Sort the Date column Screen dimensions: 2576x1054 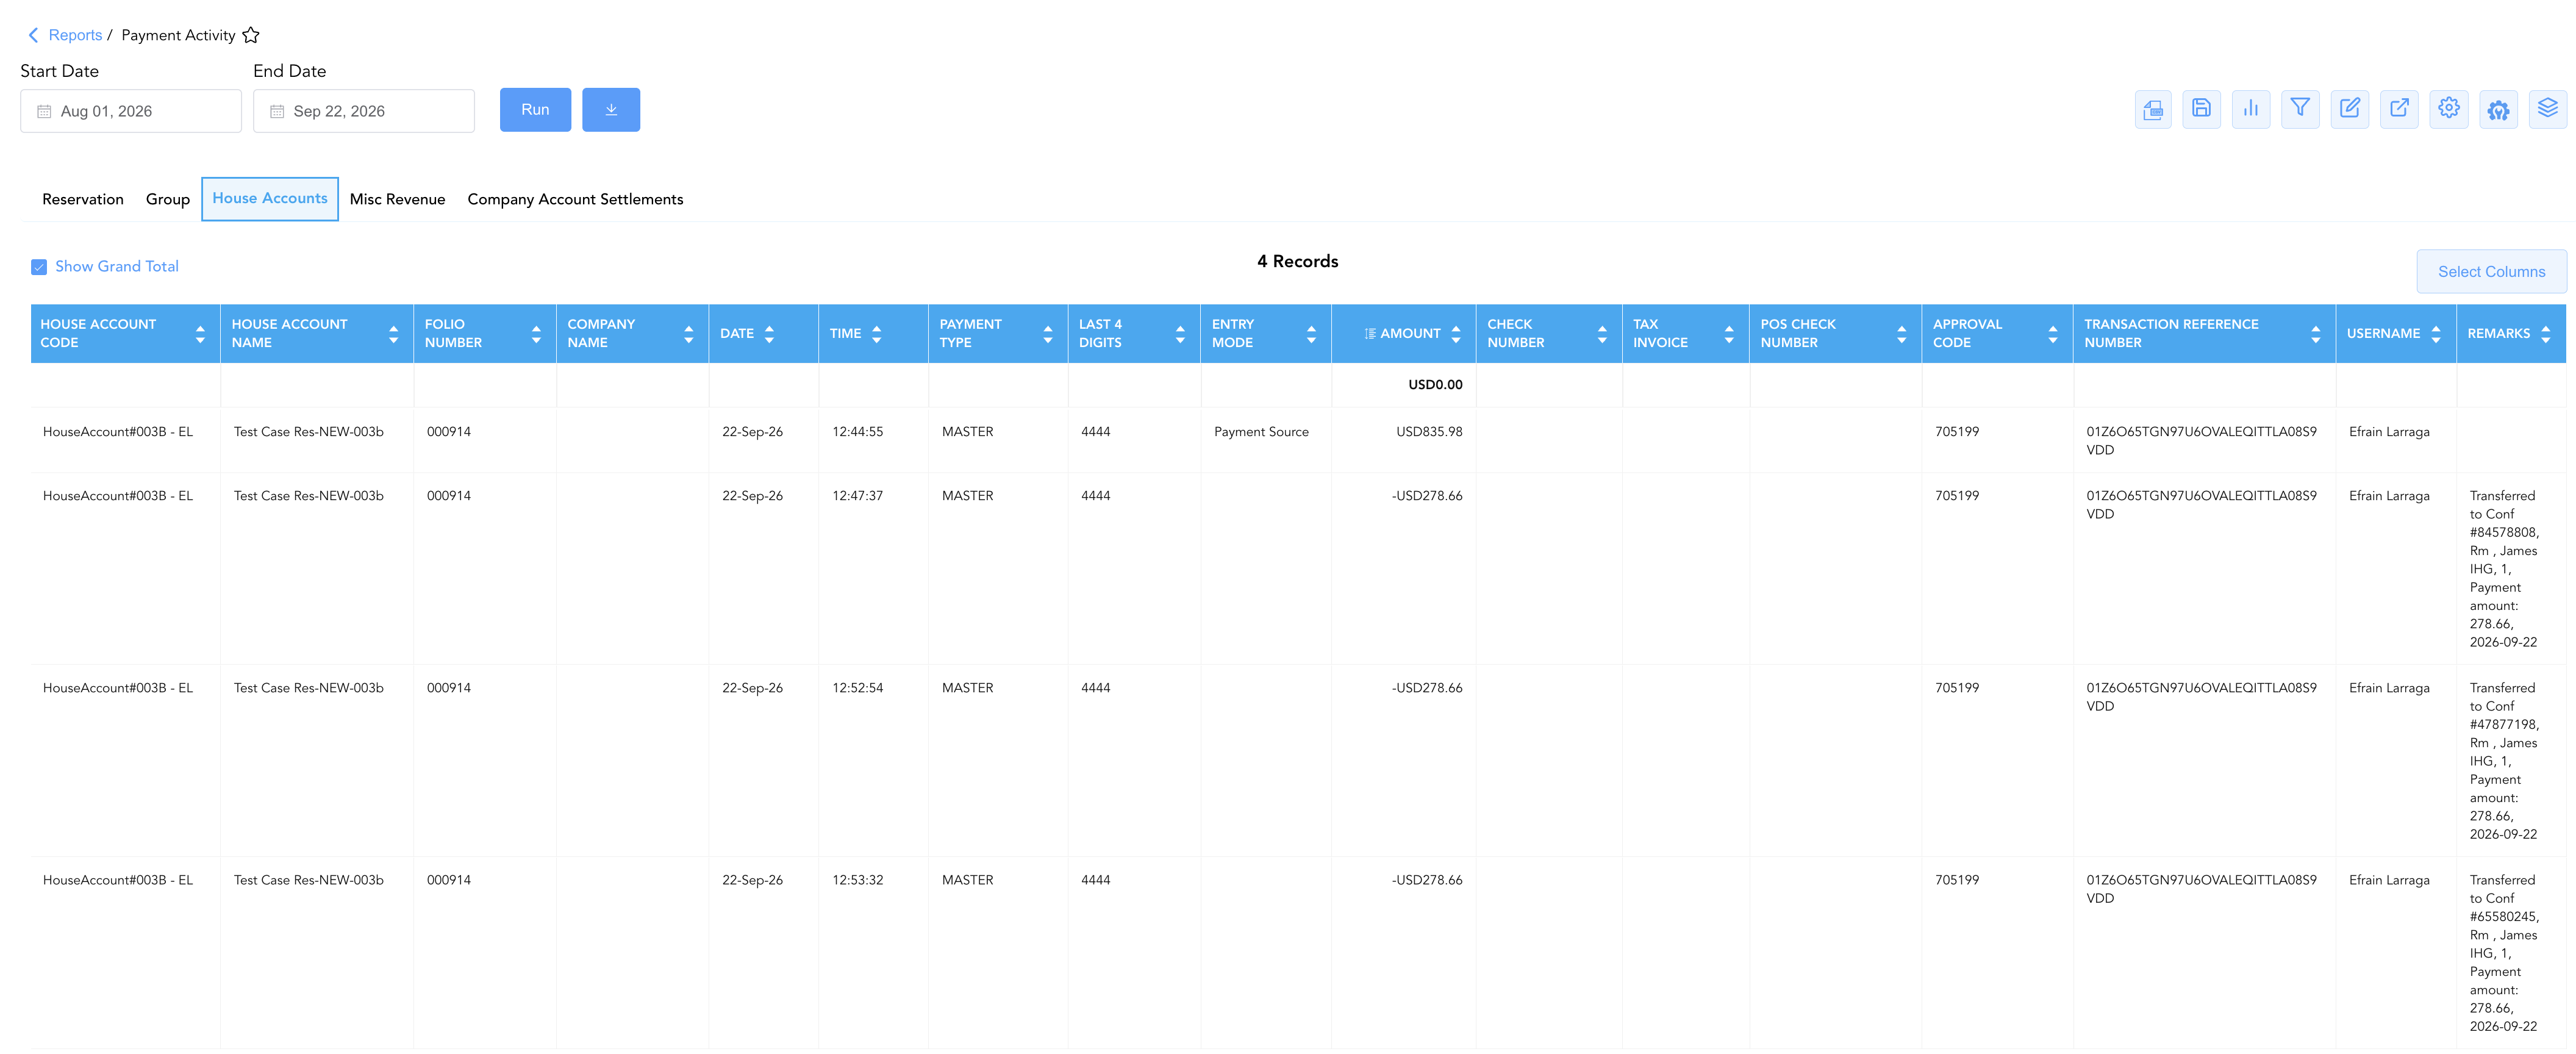[x=769, y=333]
